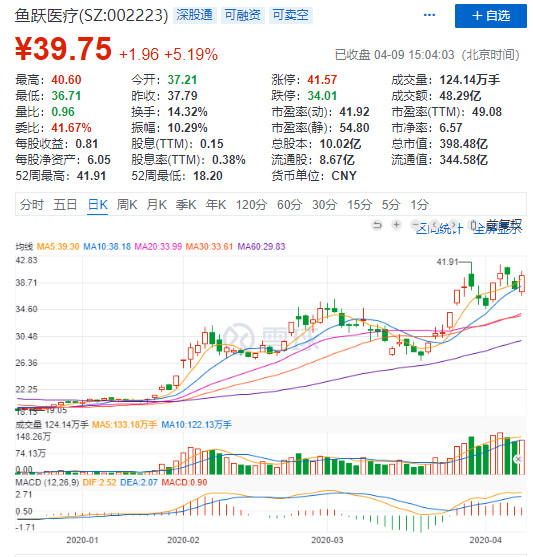Click the MA60:29.83 legend label

point(261,247)
